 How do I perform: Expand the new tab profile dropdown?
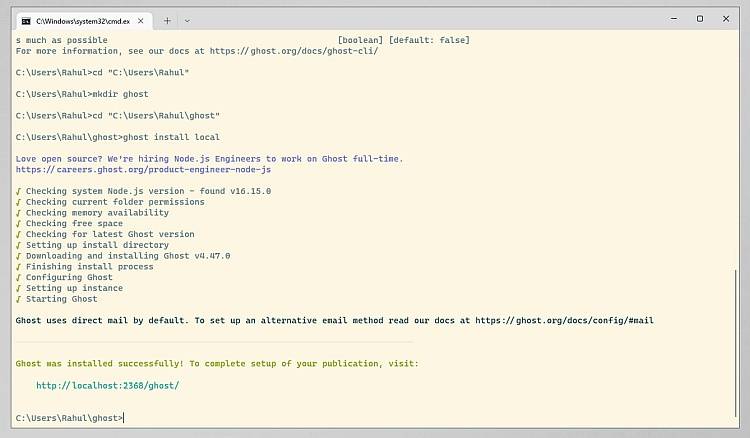(187, 21)
